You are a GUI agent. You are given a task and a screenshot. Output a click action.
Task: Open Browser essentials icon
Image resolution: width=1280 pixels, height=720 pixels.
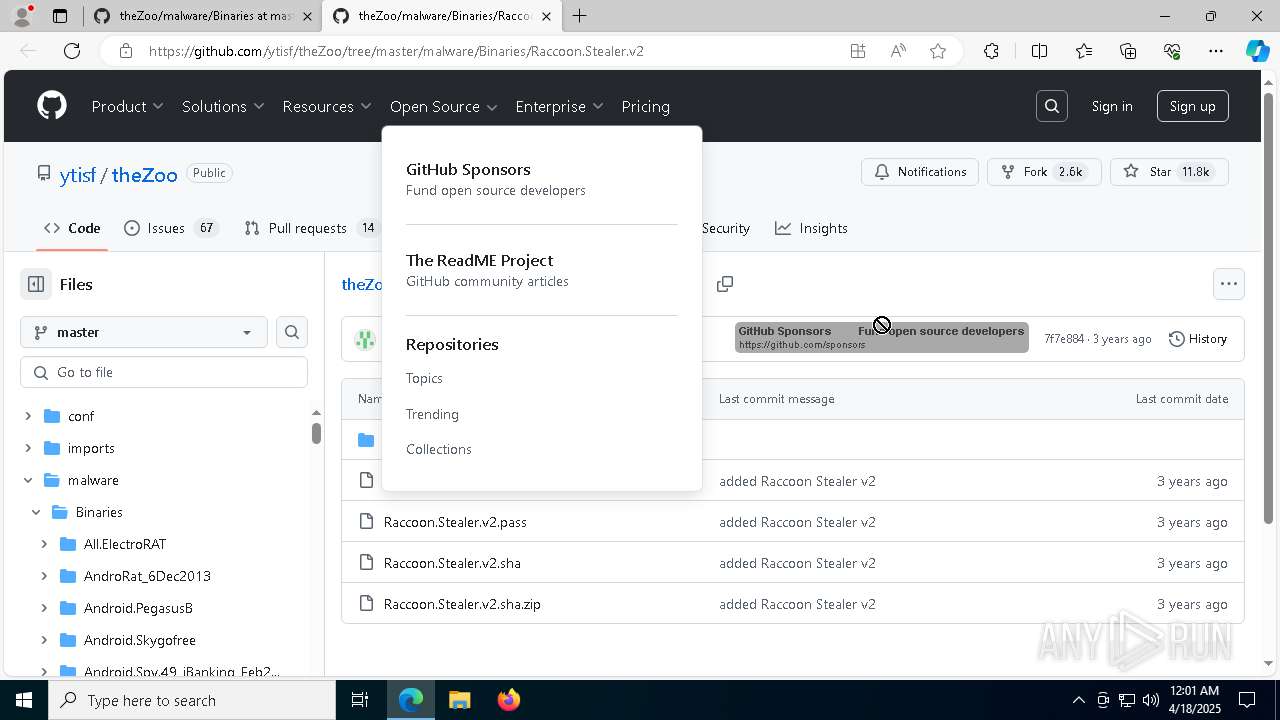[1172, 51]
